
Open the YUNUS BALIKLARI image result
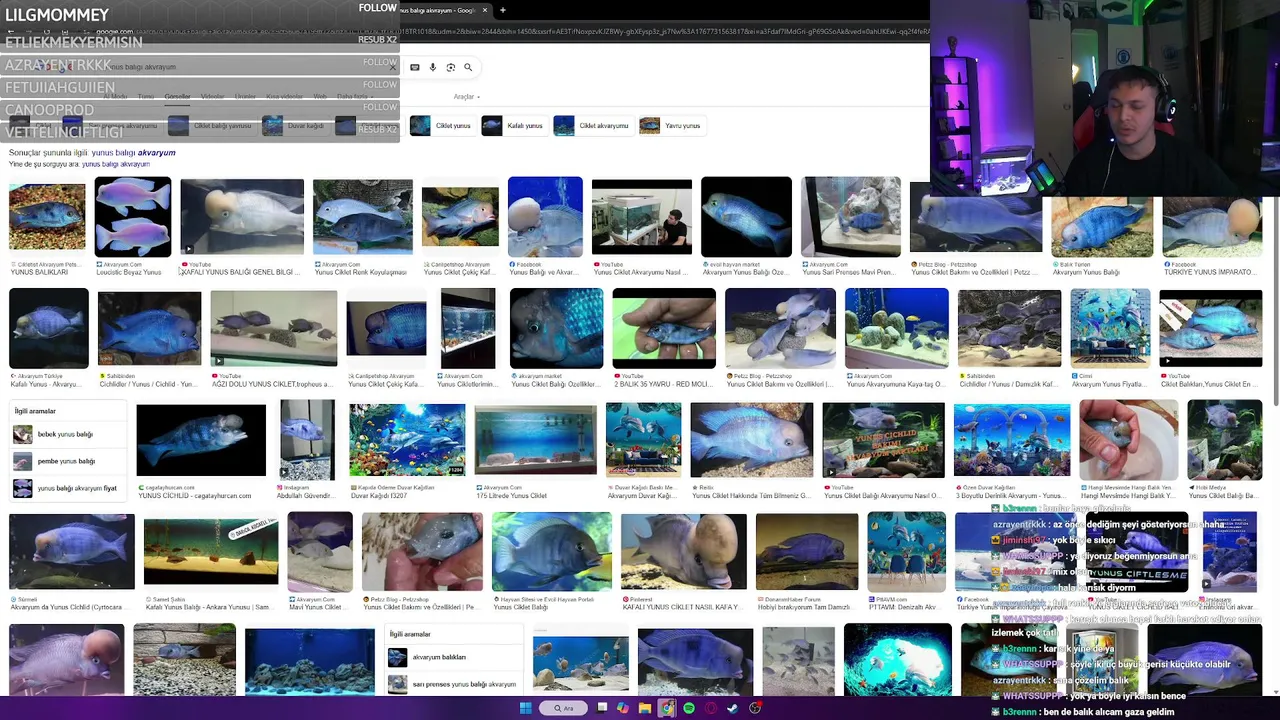click(47, 217)
